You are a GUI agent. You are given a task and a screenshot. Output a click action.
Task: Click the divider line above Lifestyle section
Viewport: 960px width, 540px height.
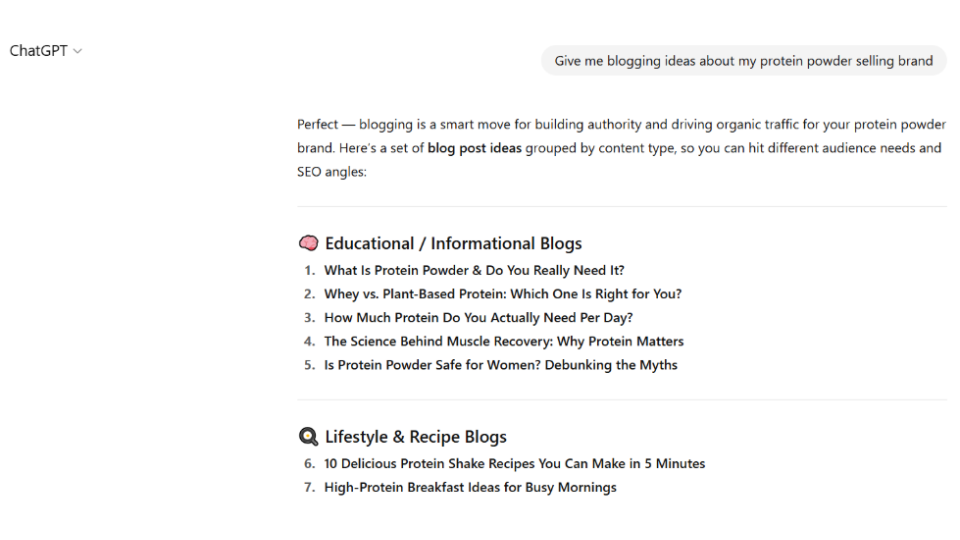coord(621,400)
